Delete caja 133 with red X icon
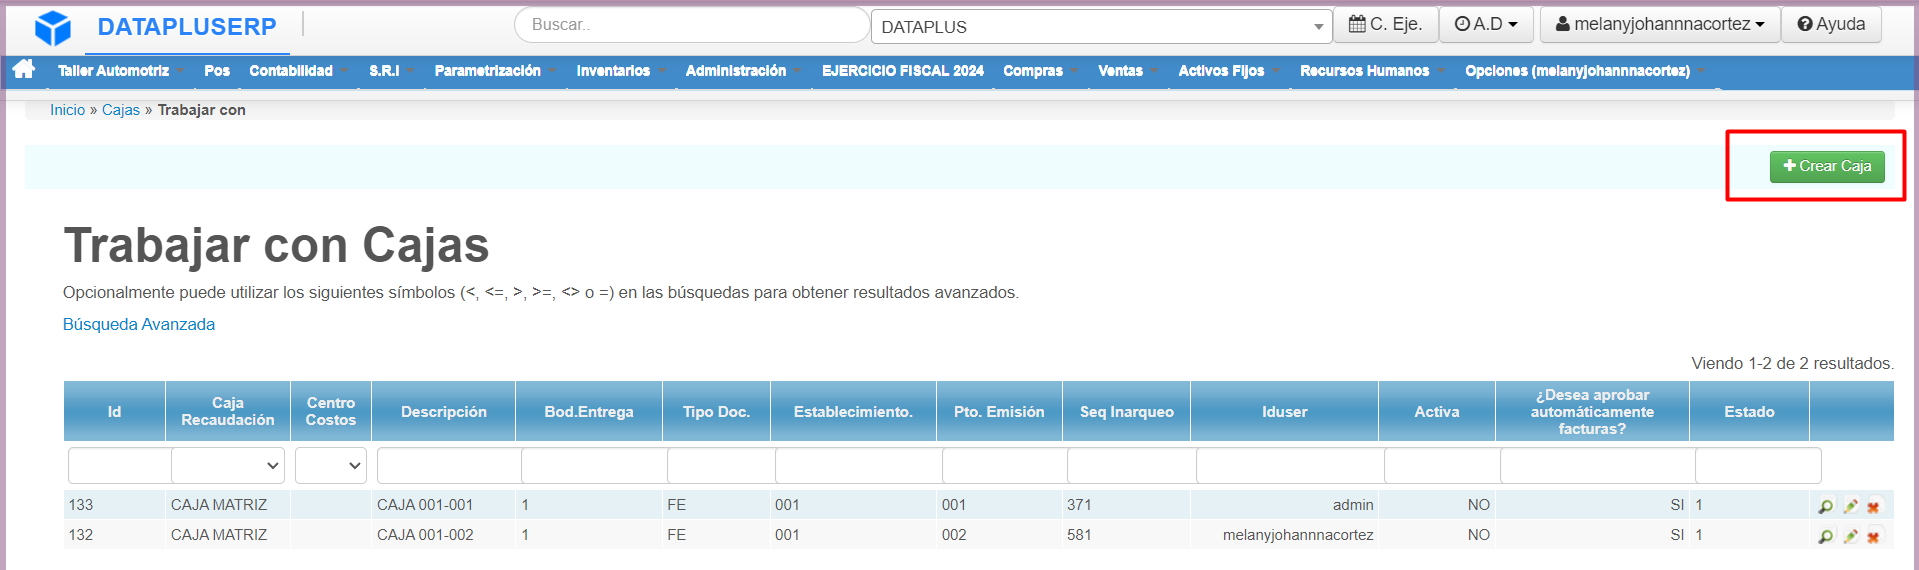The image size is (1919, 570). (1873, 506)
